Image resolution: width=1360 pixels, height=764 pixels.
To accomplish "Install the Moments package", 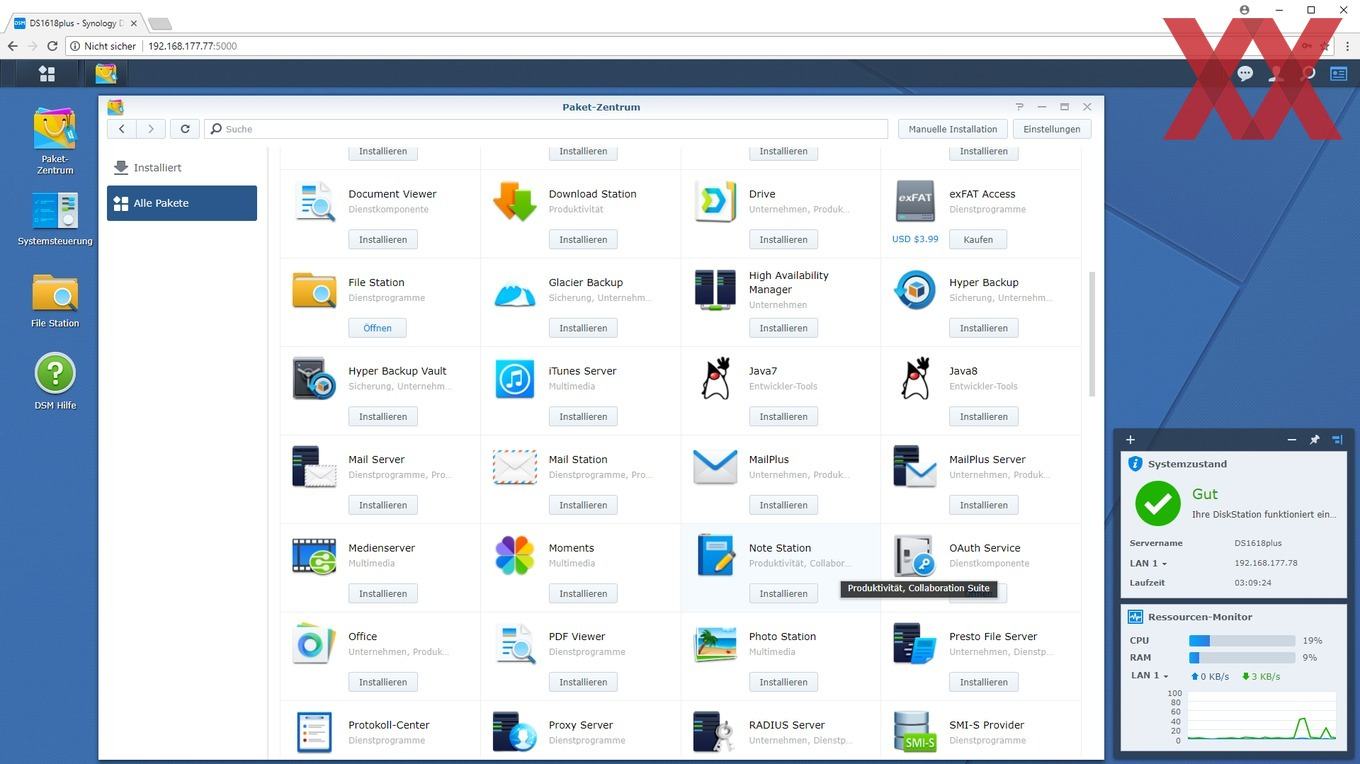I will pos(583,594).
